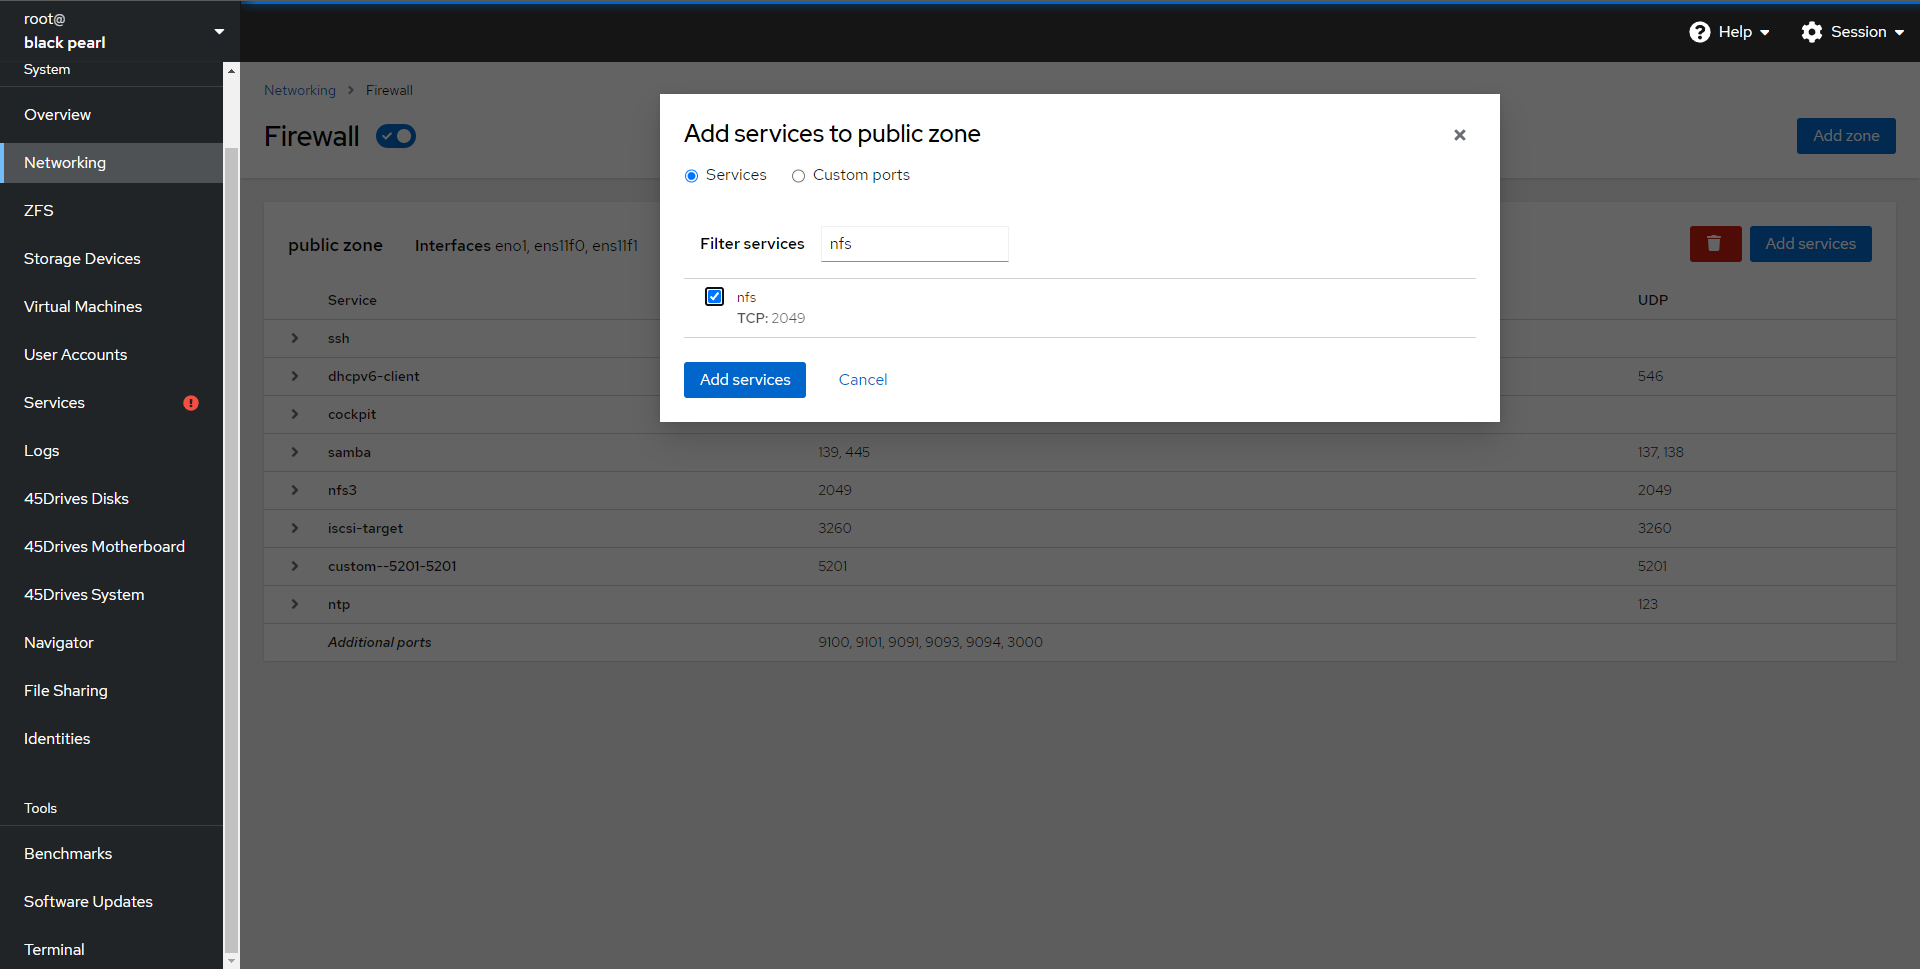Expand the dhcpv6-client service row

295,376
